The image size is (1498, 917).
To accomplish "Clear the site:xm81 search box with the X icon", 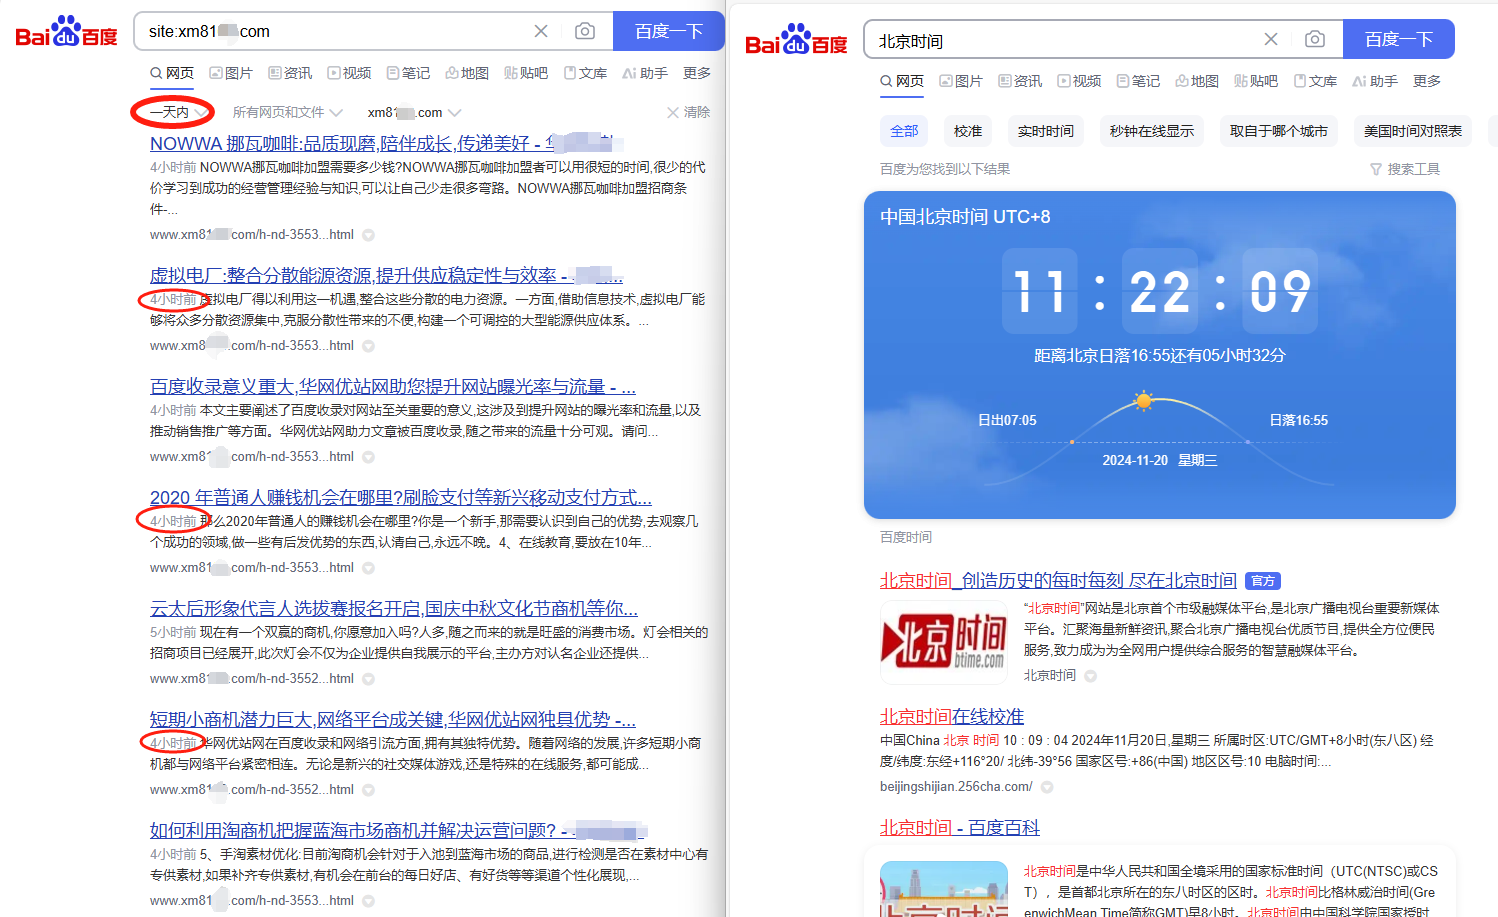I will click(541, 31).
